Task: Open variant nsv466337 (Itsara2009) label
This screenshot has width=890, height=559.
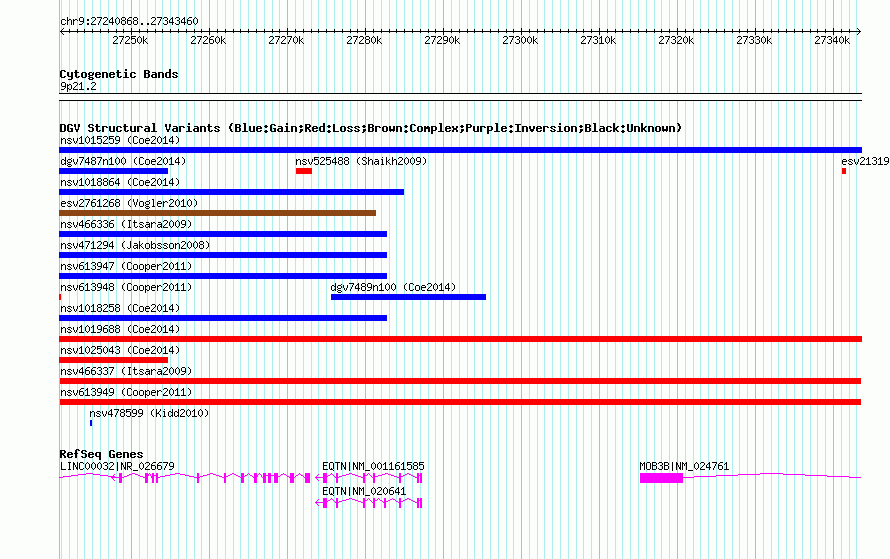Action: coord(126,371)
